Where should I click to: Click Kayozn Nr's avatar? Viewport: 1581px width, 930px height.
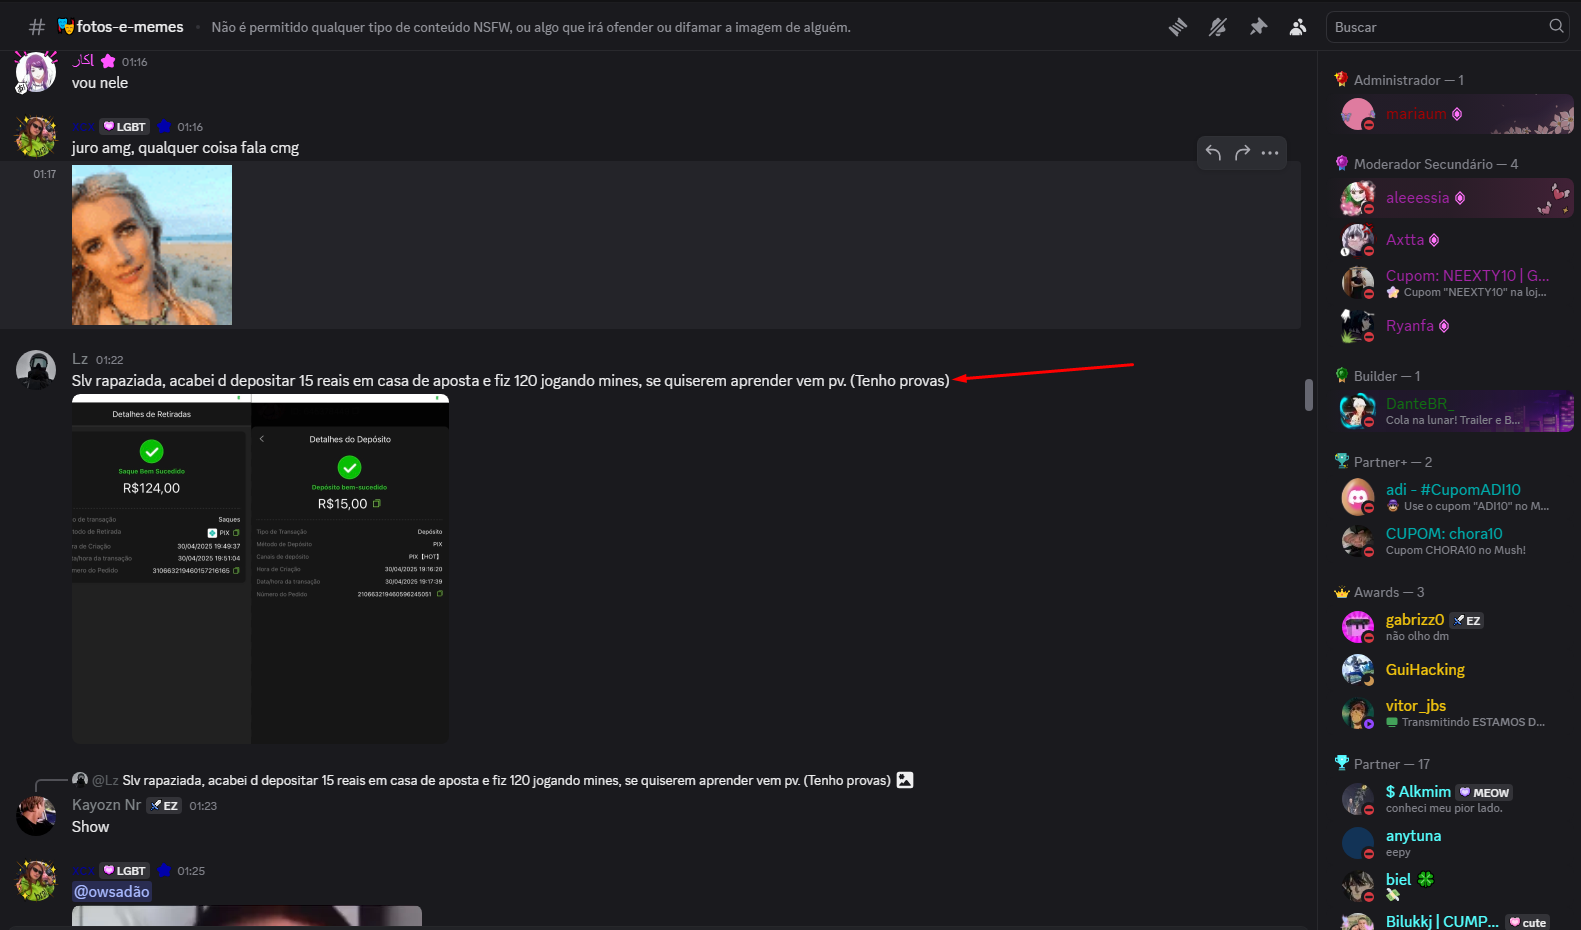click(36, 816)
